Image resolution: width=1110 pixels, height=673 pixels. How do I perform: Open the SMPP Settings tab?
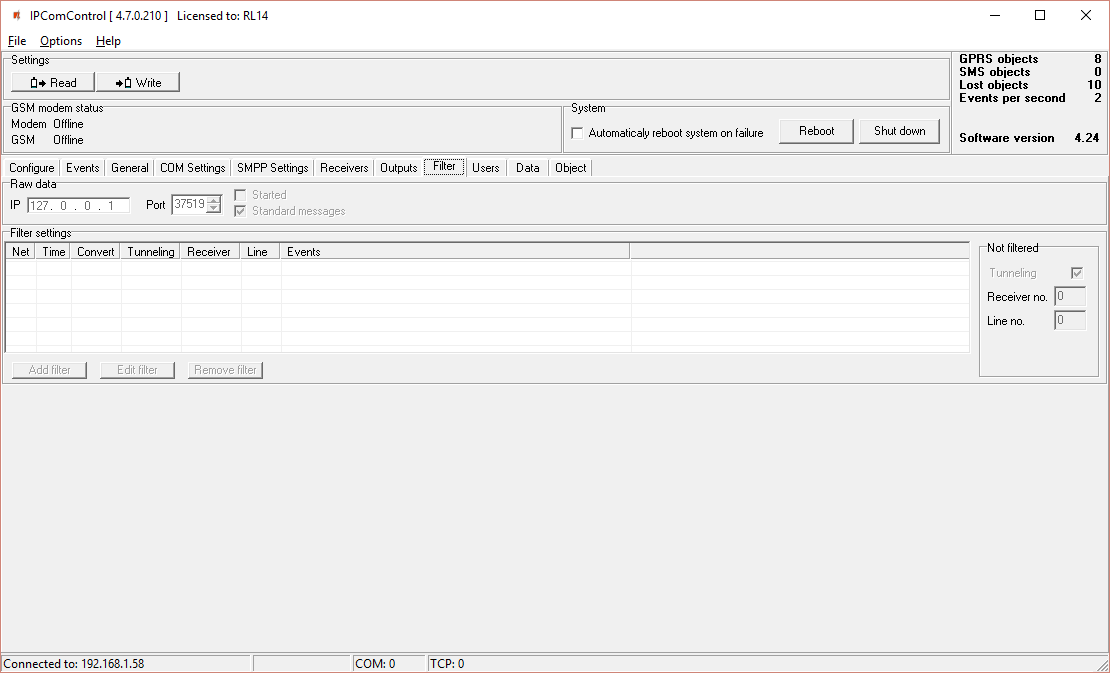tap(272, 168)
